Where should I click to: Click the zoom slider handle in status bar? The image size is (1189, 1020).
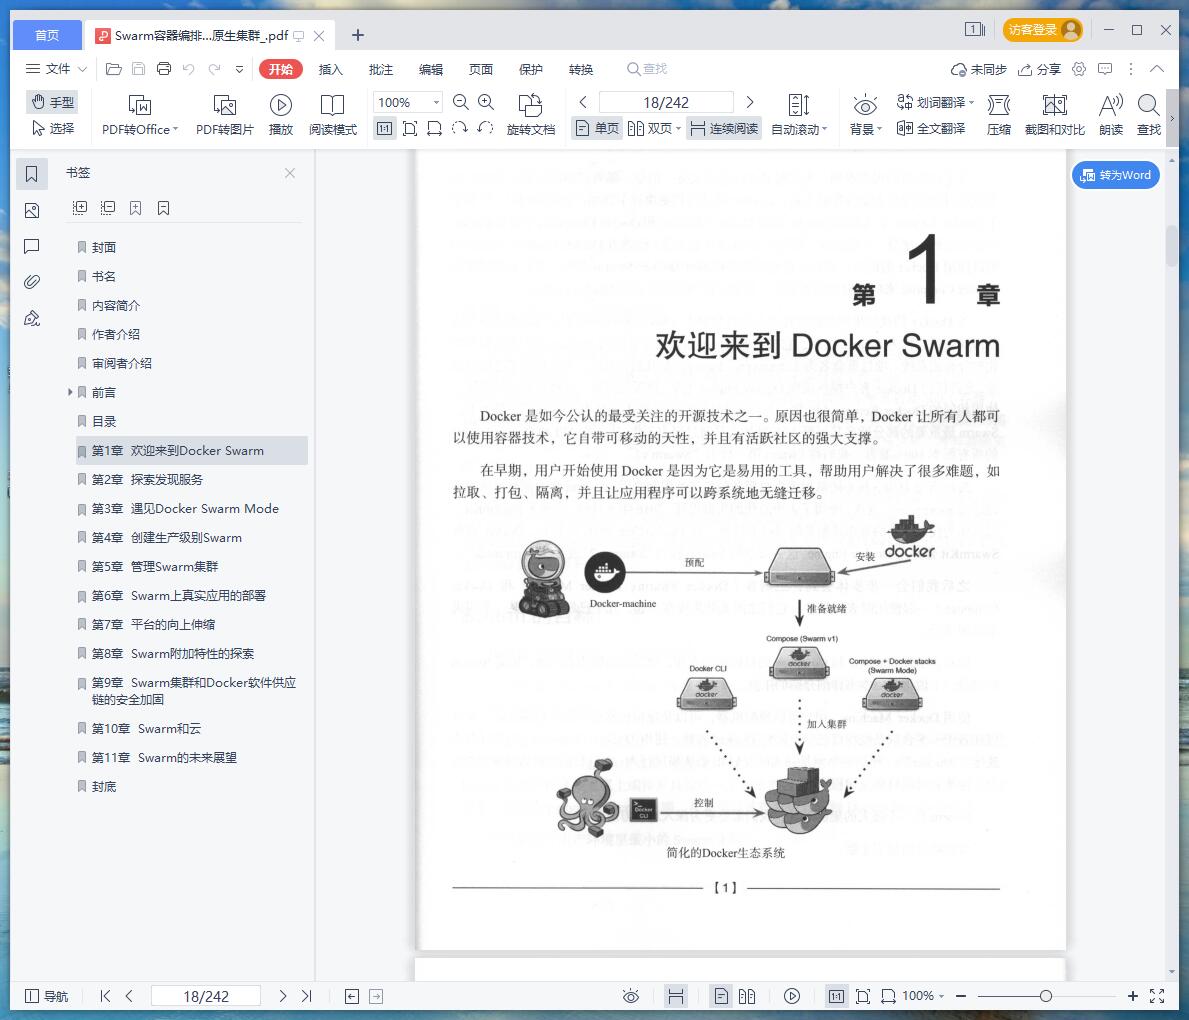1046,996
